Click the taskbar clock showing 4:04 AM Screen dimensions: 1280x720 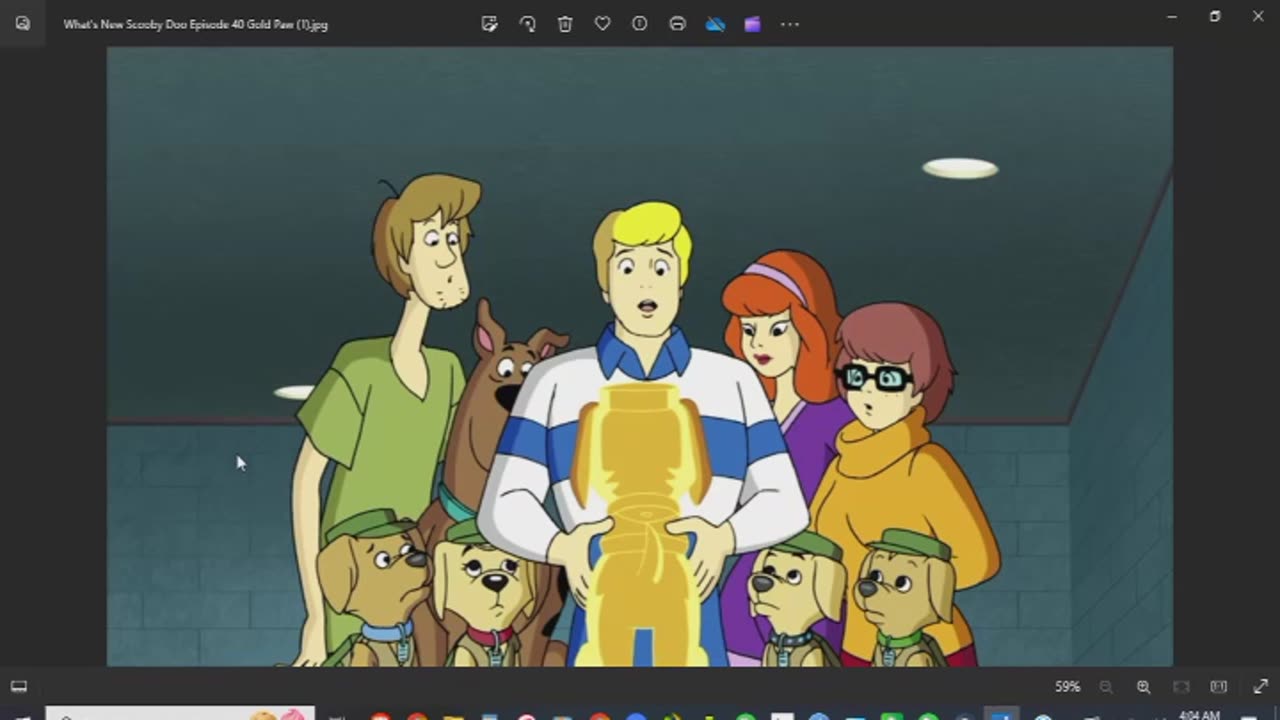pos(1199,715)
